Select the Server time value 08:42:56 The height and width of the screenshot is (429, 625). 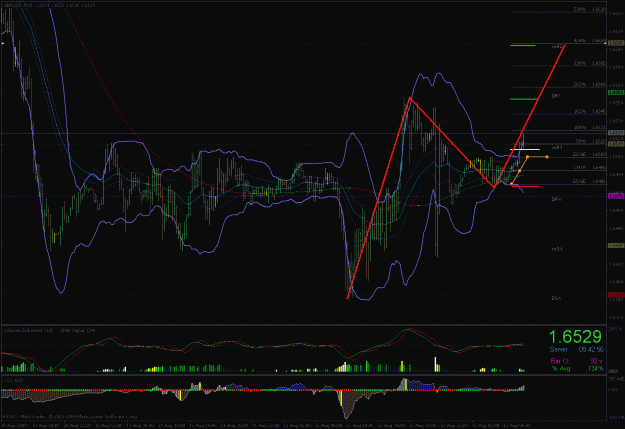point(591,350)
